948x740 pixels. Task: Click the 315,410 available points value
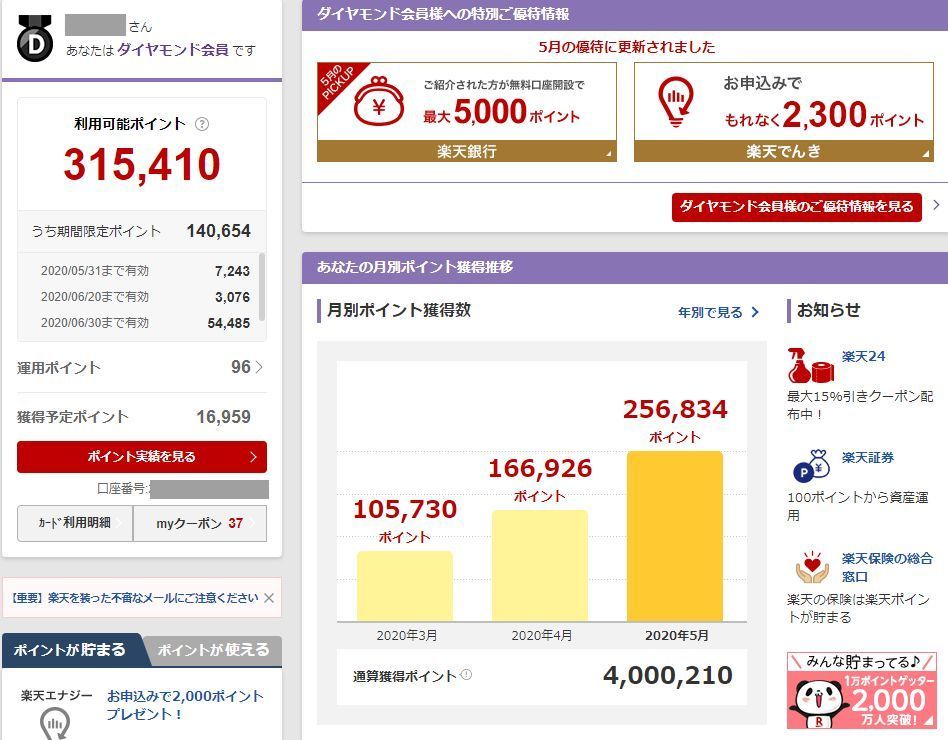(142, 164)
